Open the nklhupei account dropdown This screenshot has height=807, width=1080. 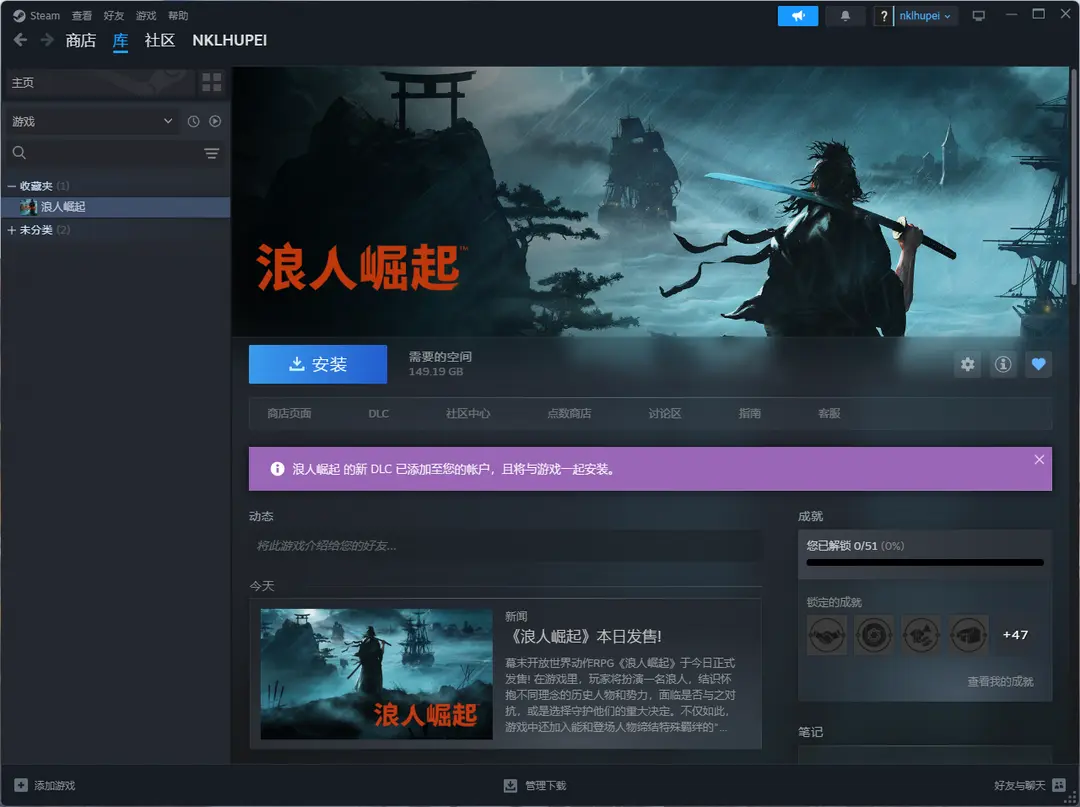coord(925,16)
